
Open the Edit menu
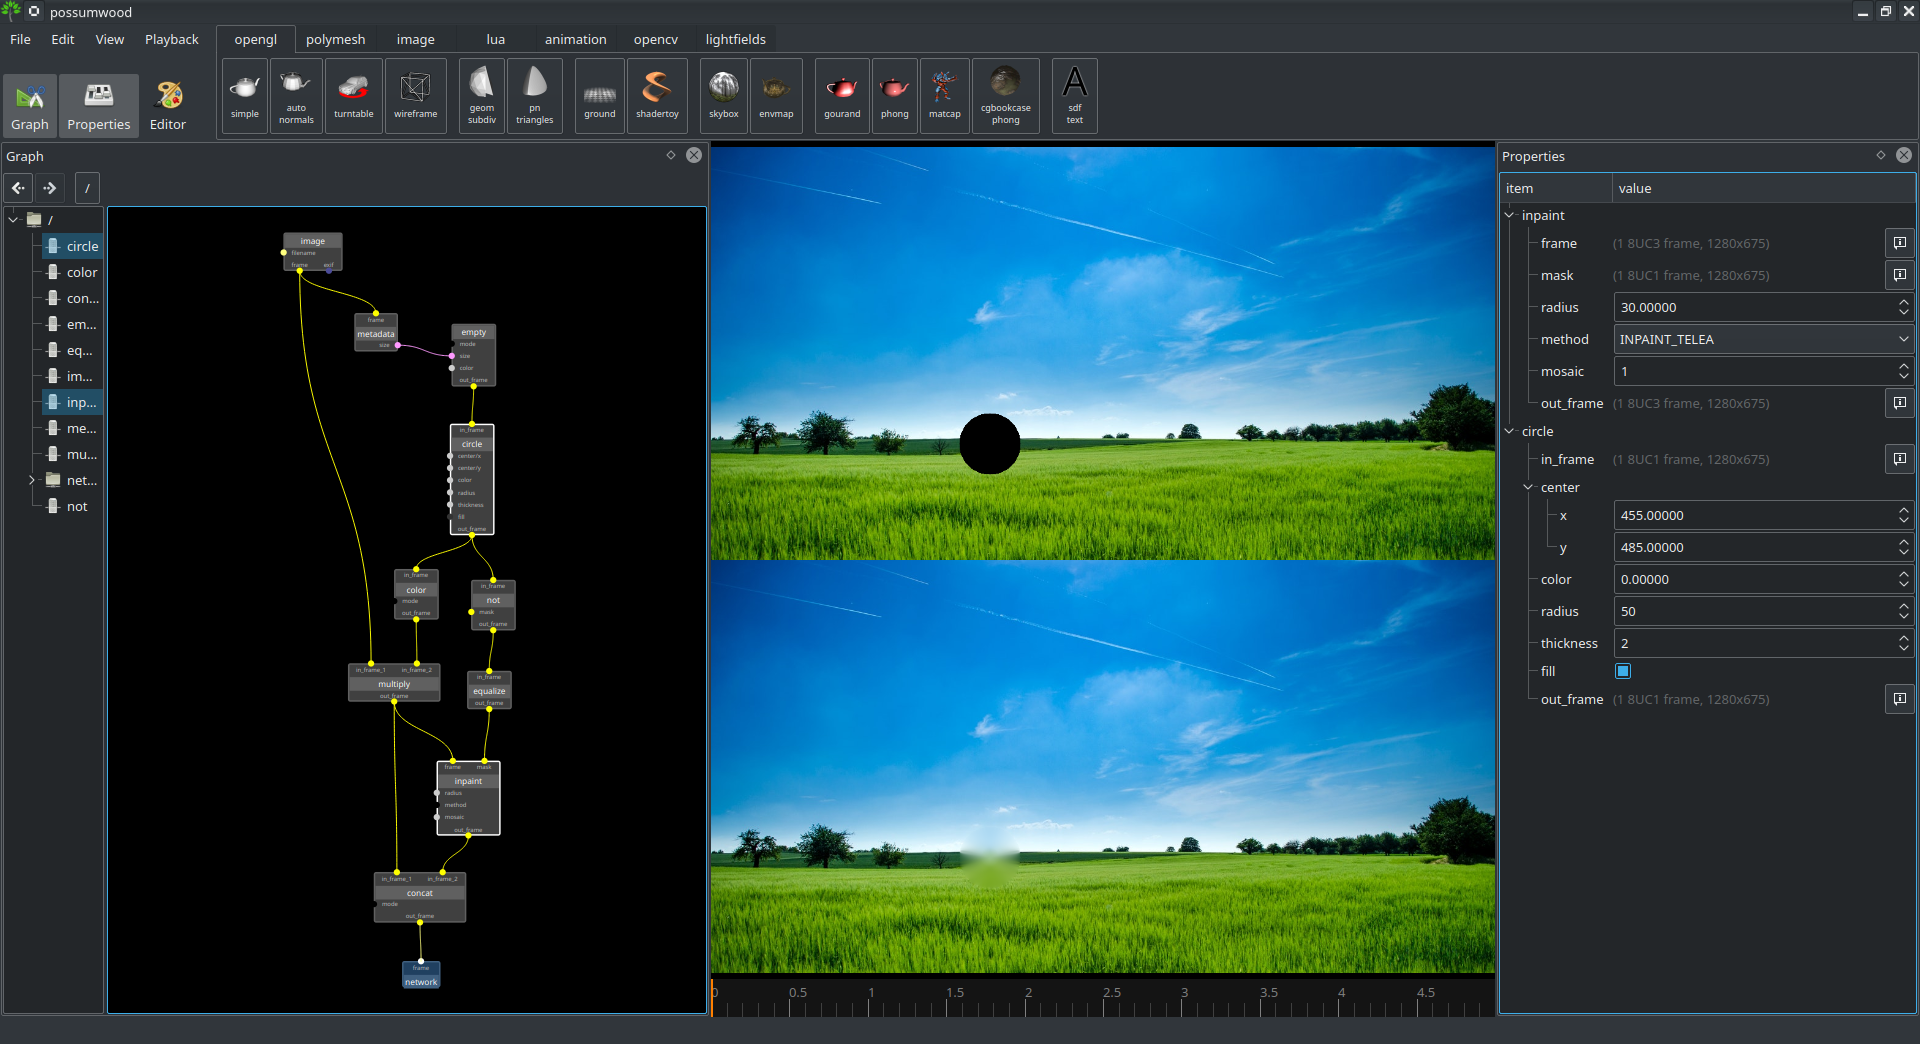(63, 39)
